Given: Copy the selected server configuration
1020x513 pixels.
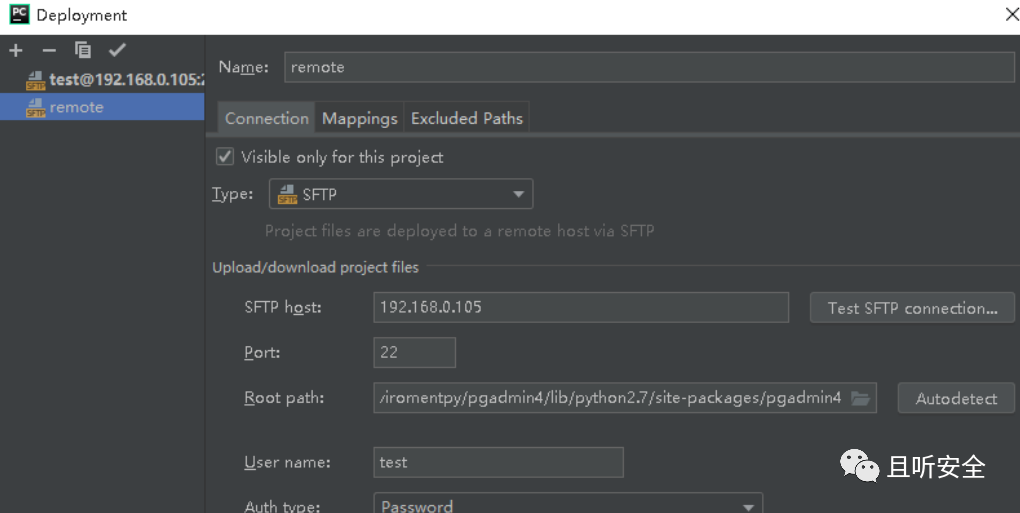Looking at the screenshot, I should pyautogui.click(x=83, y=50).
